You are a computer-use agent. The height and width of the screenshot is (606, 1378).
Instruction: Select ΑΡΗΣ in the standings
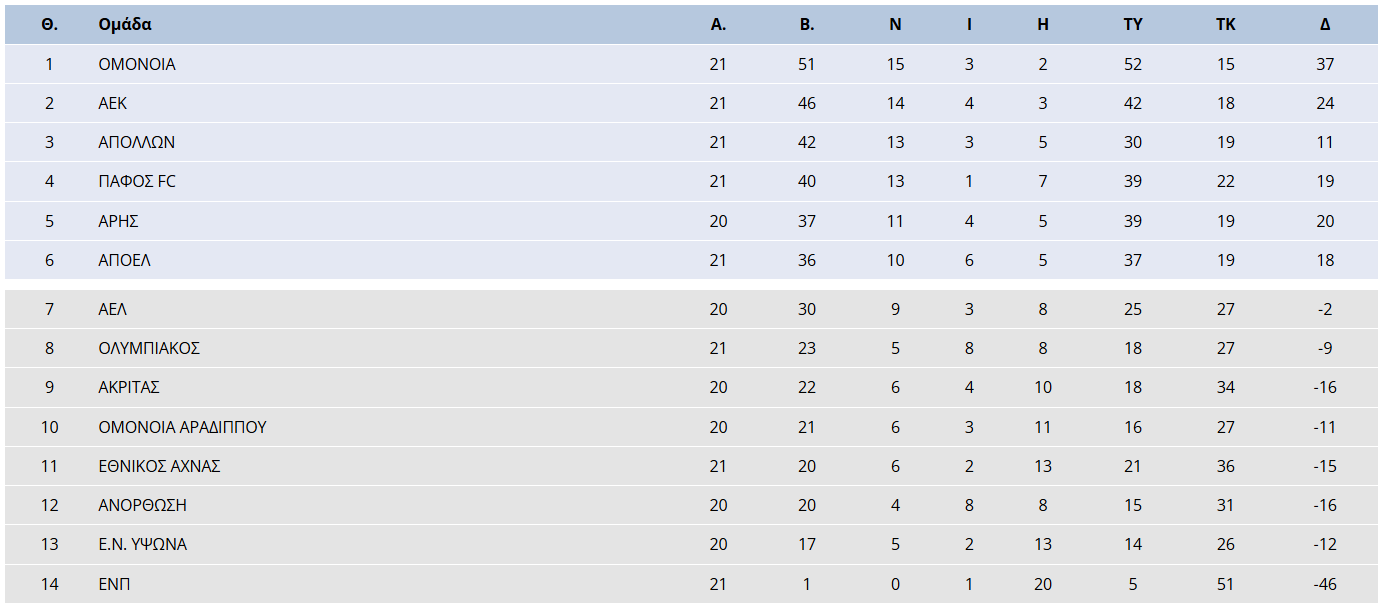[119, 221]
